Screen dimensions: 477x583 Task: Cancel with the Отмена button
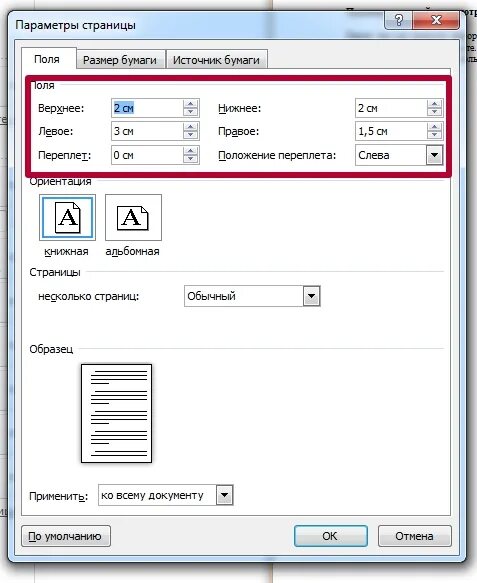coord(415,536)
